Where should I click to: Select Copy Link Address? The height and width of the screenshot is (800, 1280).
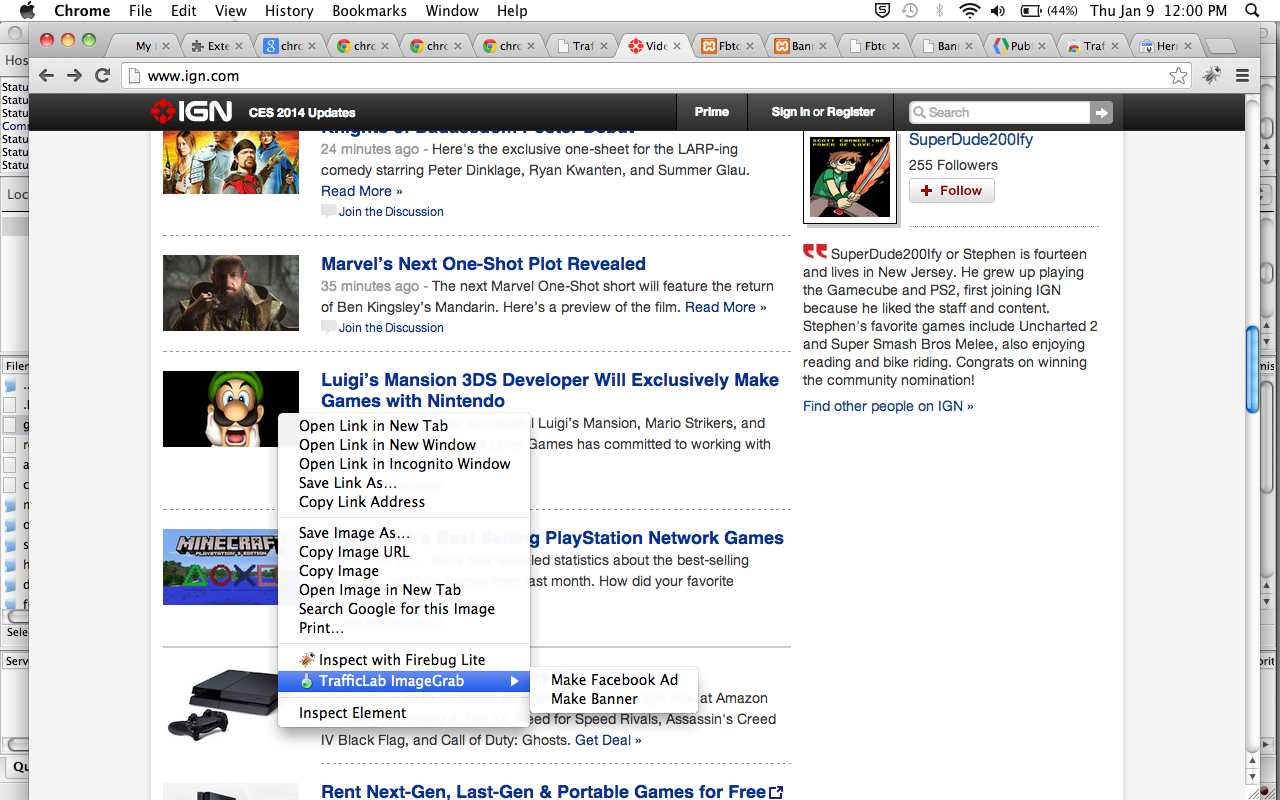click(361, 502)
